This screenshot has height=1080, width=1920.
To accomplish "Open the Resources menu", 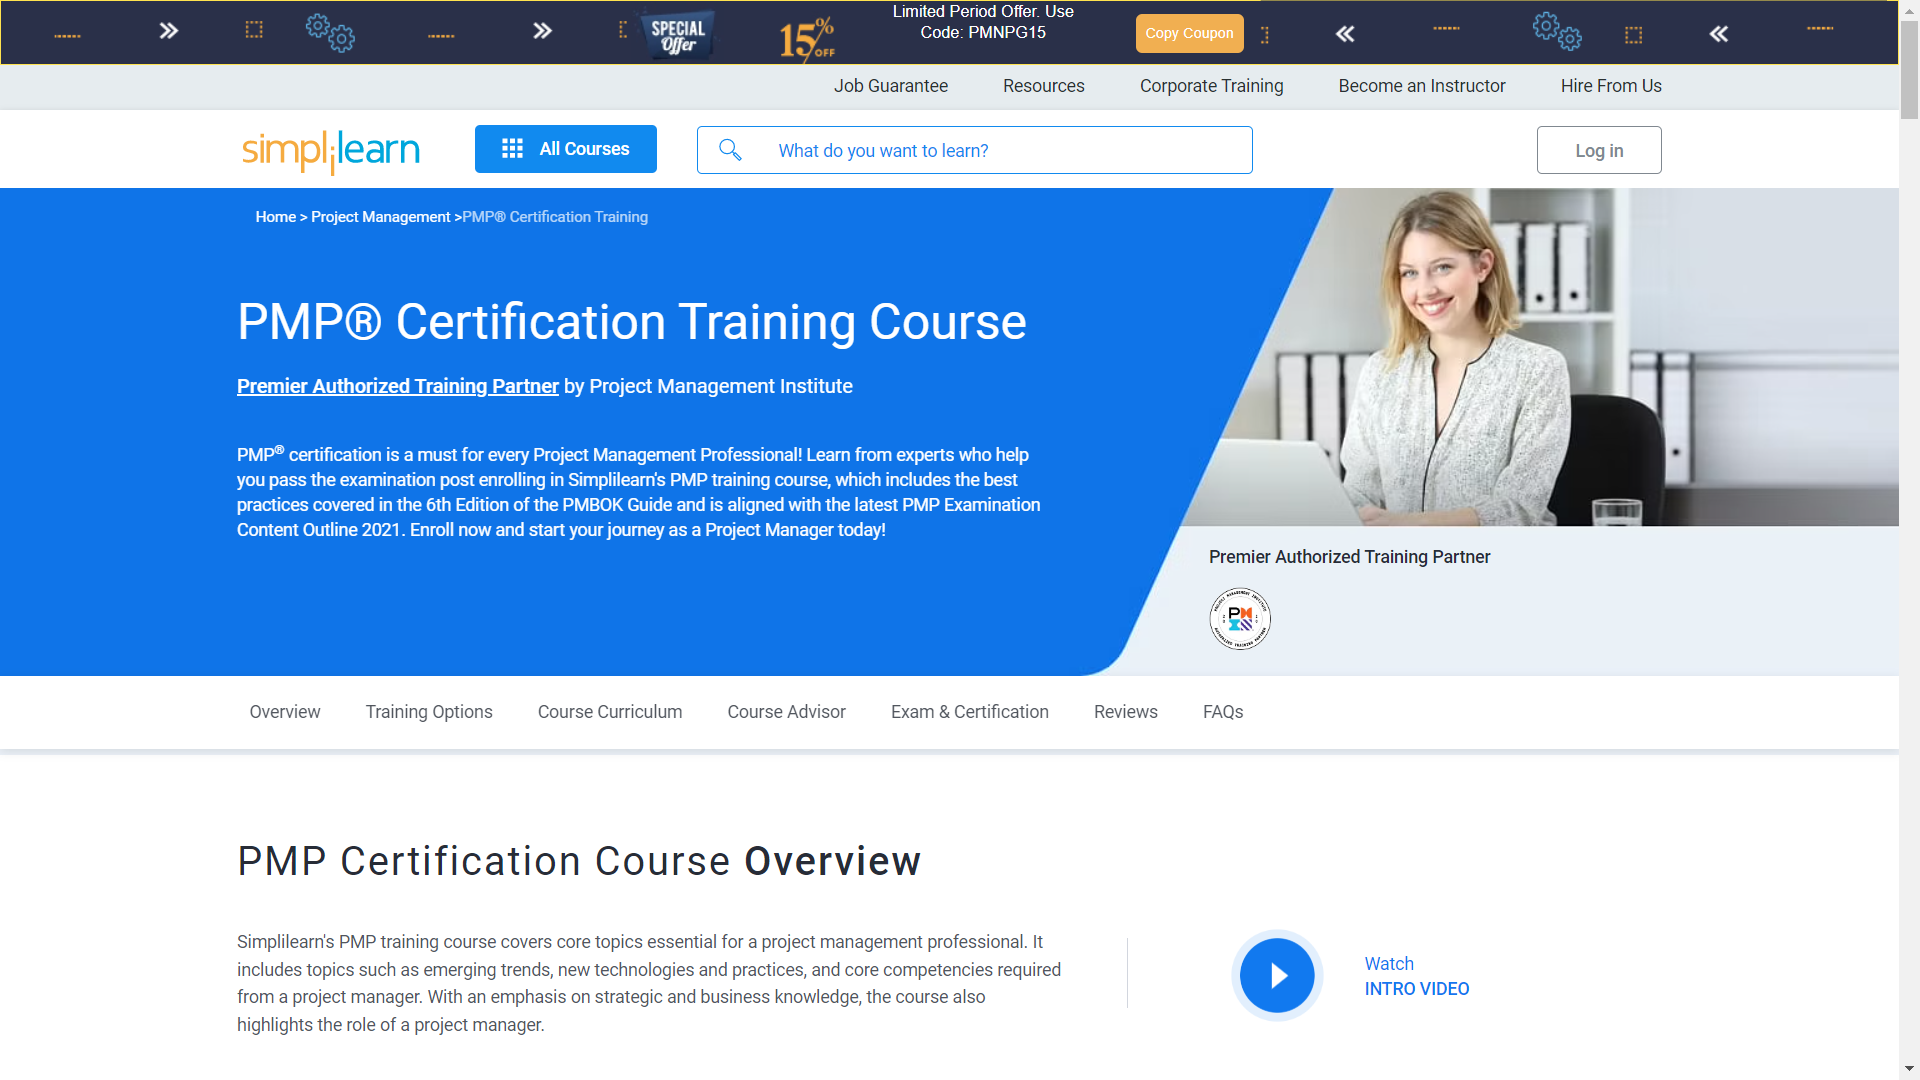I will pos(1043,86).
